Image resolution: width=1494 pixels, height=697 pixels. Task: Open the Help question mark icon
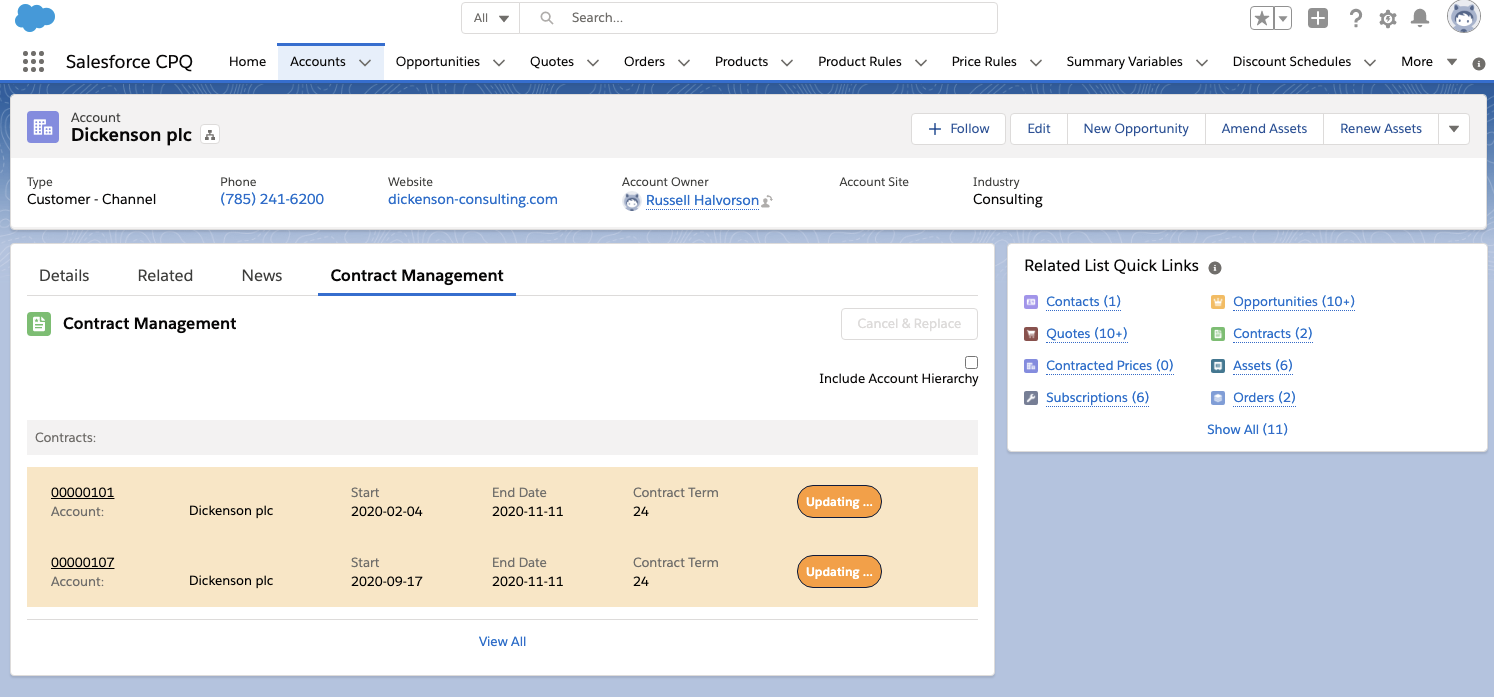click(1355, 18)
